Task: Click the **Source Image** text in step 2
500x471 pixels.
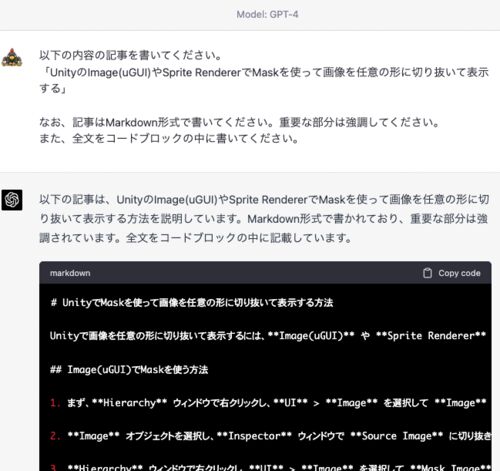Action: pos(397,436)
